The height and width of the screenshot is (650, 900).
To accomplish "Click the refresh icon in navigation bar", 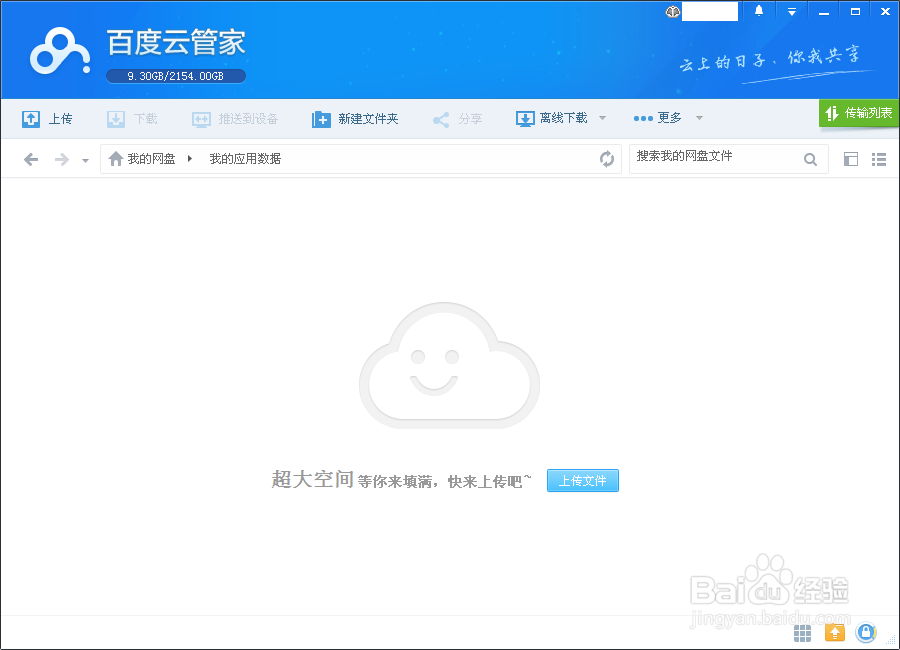I will 607,158.
